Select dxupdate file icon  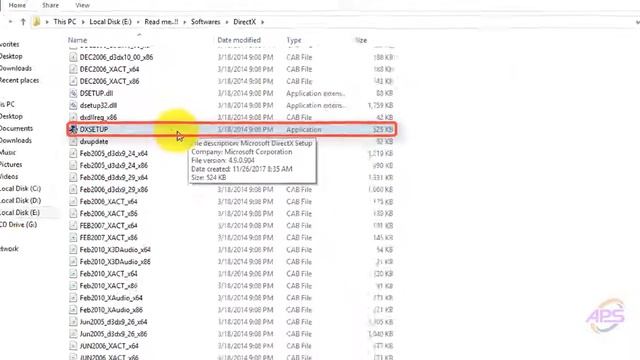coord(73,141)
